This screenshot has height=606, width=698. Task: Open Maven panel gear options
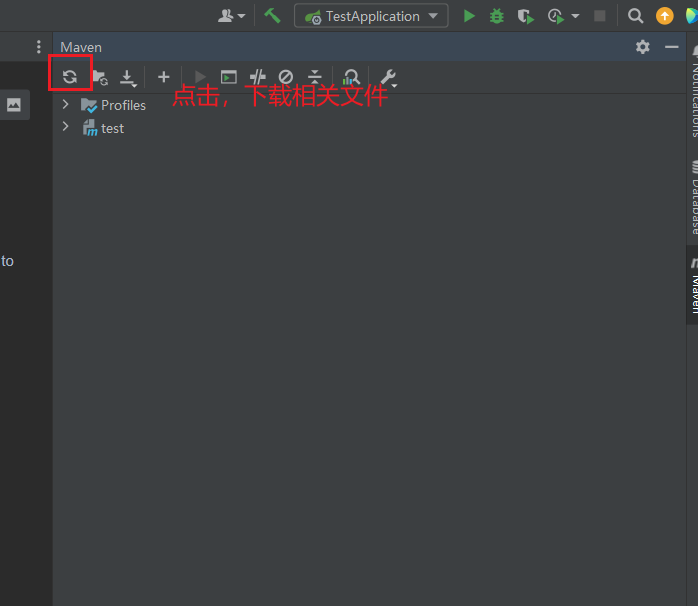click(642, 47)
